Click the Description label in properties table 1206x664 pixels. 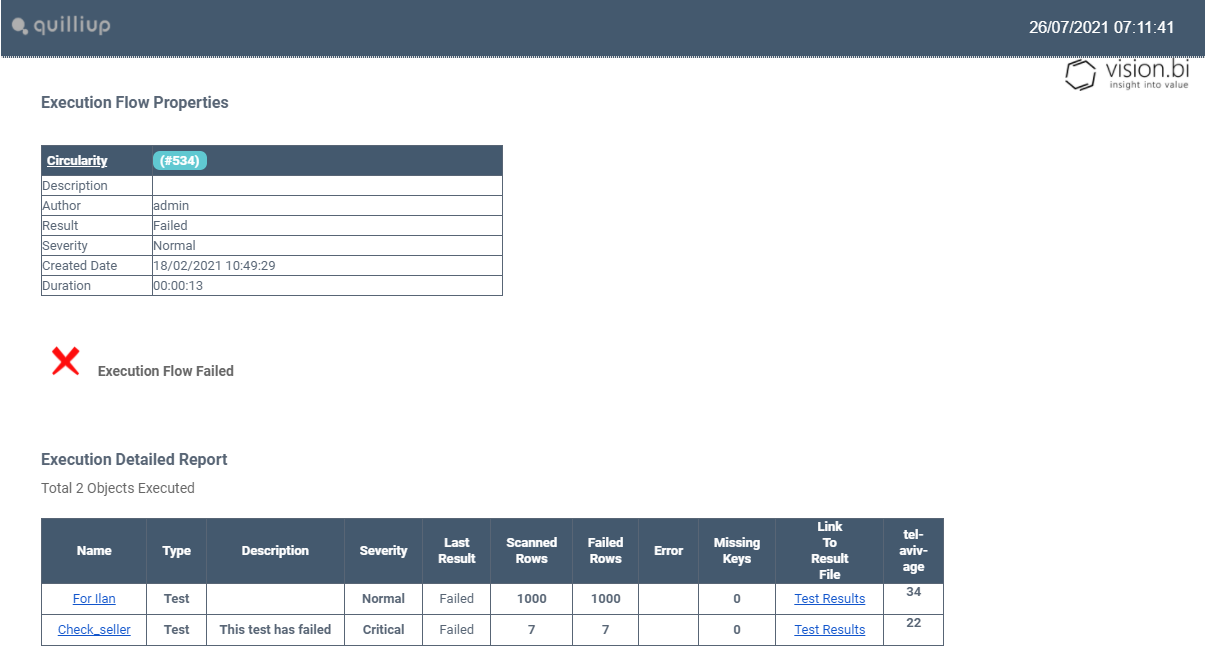point(75,186)
